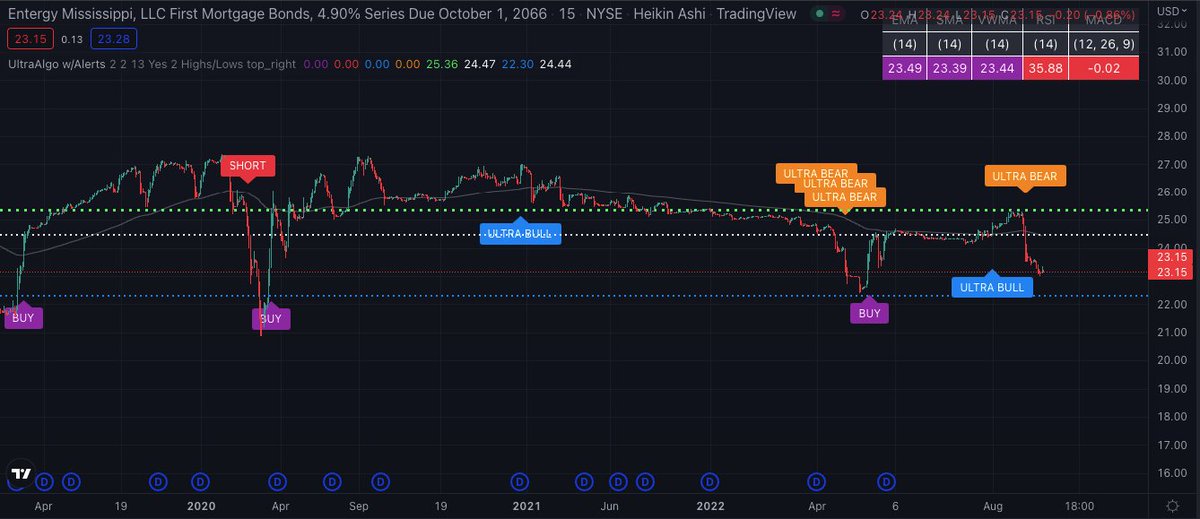The image size is (1200, 519).
Task: Click dividend marker above the 2020 label
Action: [201, 482]
